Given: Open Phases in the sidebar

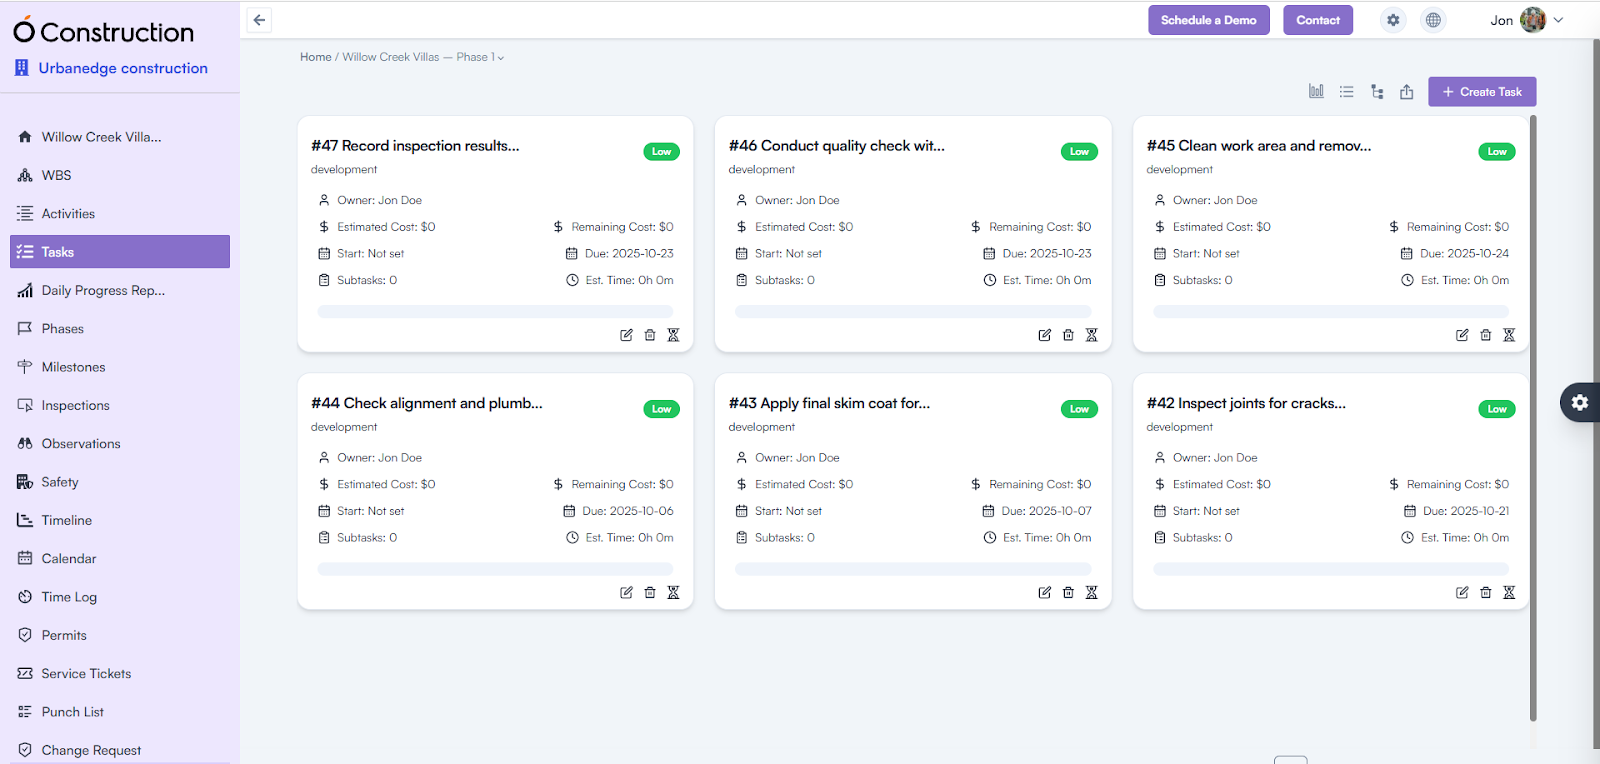Looking at the screenshot, I should (x=120, y=329).
